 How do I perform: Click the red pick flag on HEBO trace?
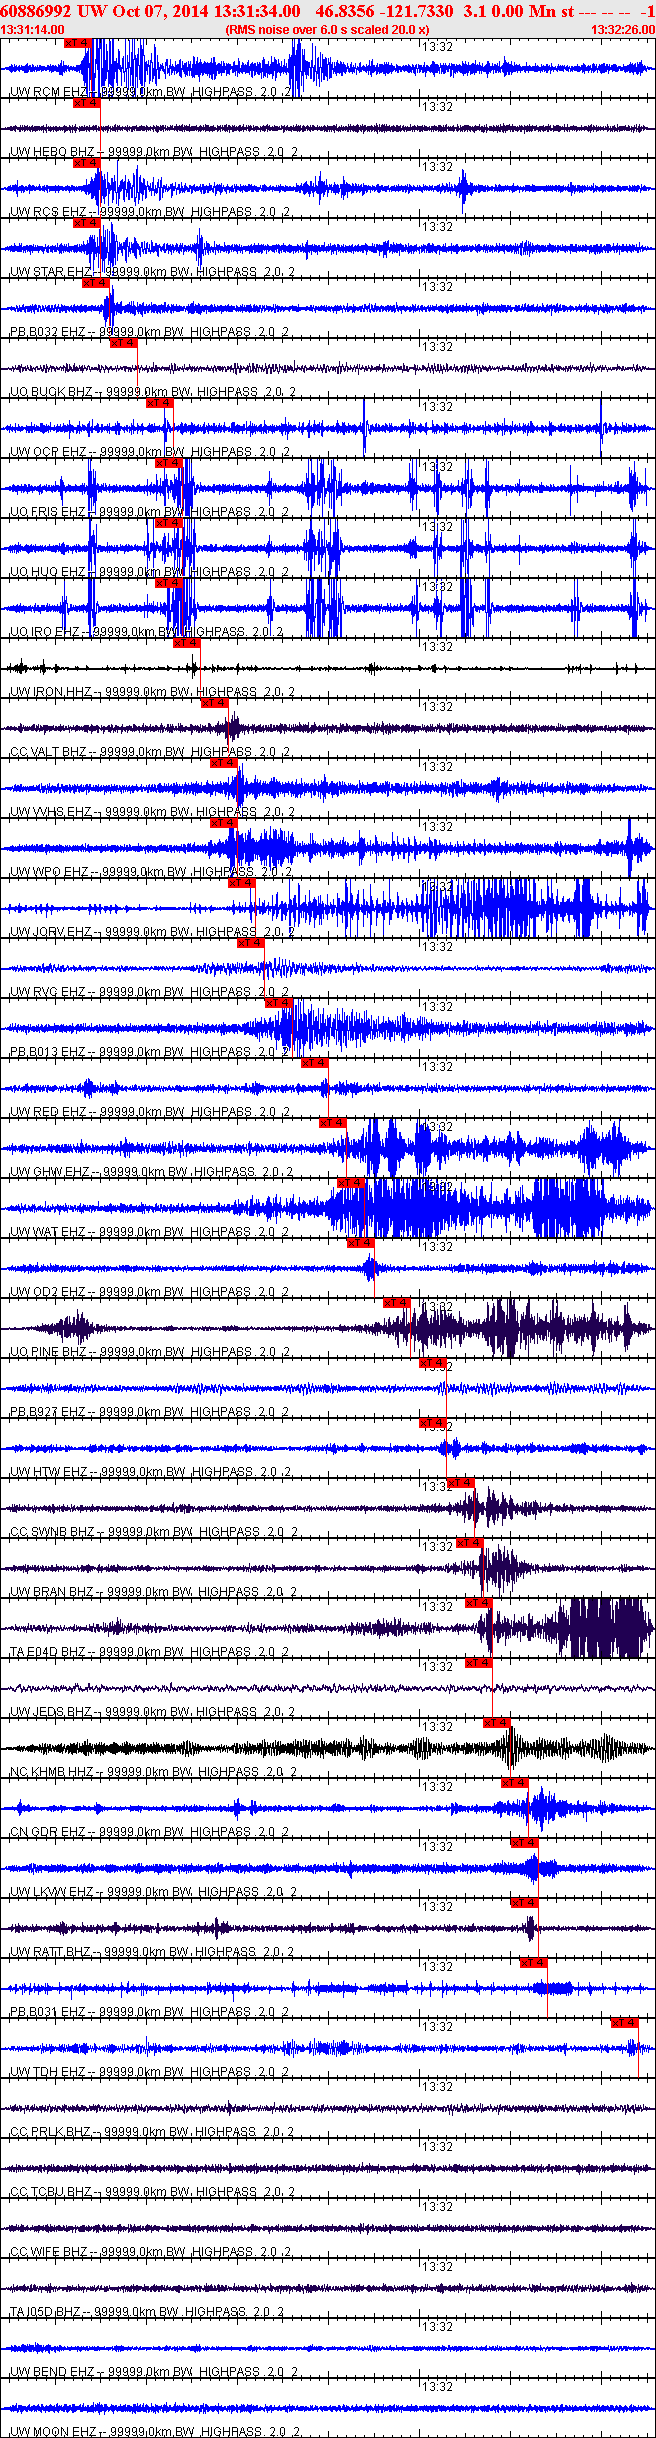coord(87,103)
